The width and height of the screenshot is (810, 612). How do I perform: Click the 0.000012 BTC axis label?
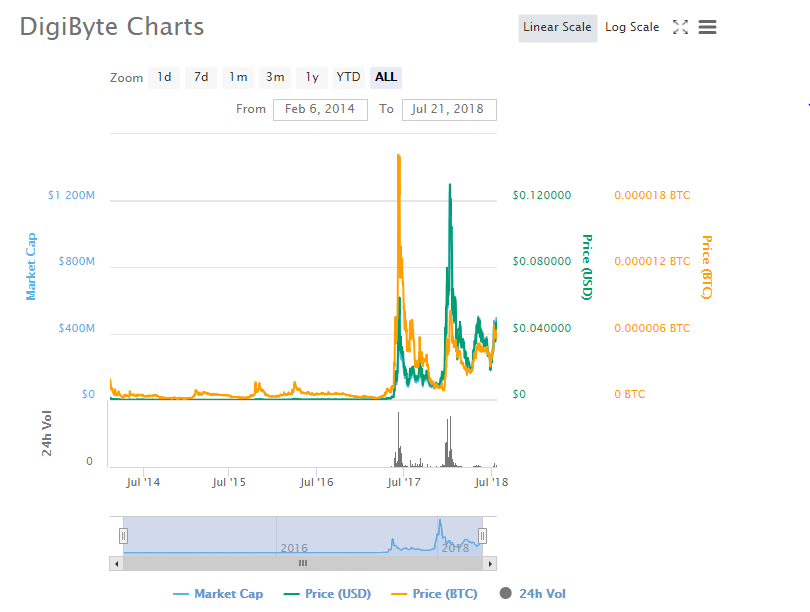(652, 261)
